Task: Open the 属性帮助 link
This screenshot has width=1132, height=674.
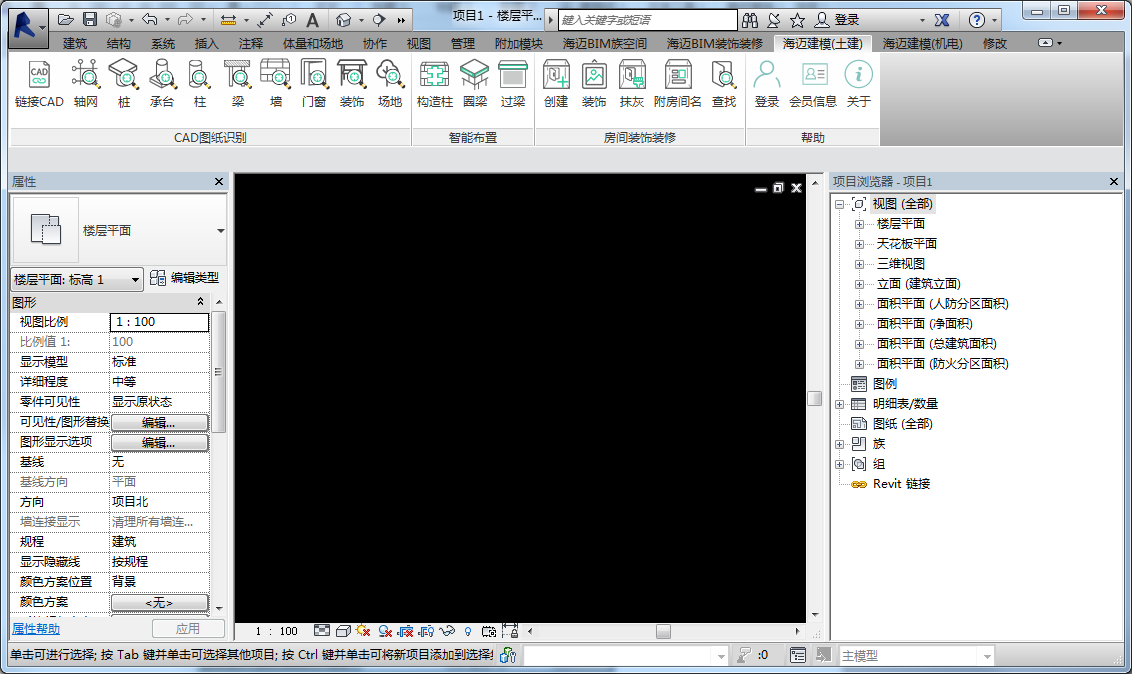Action: (x=36, y=629)
